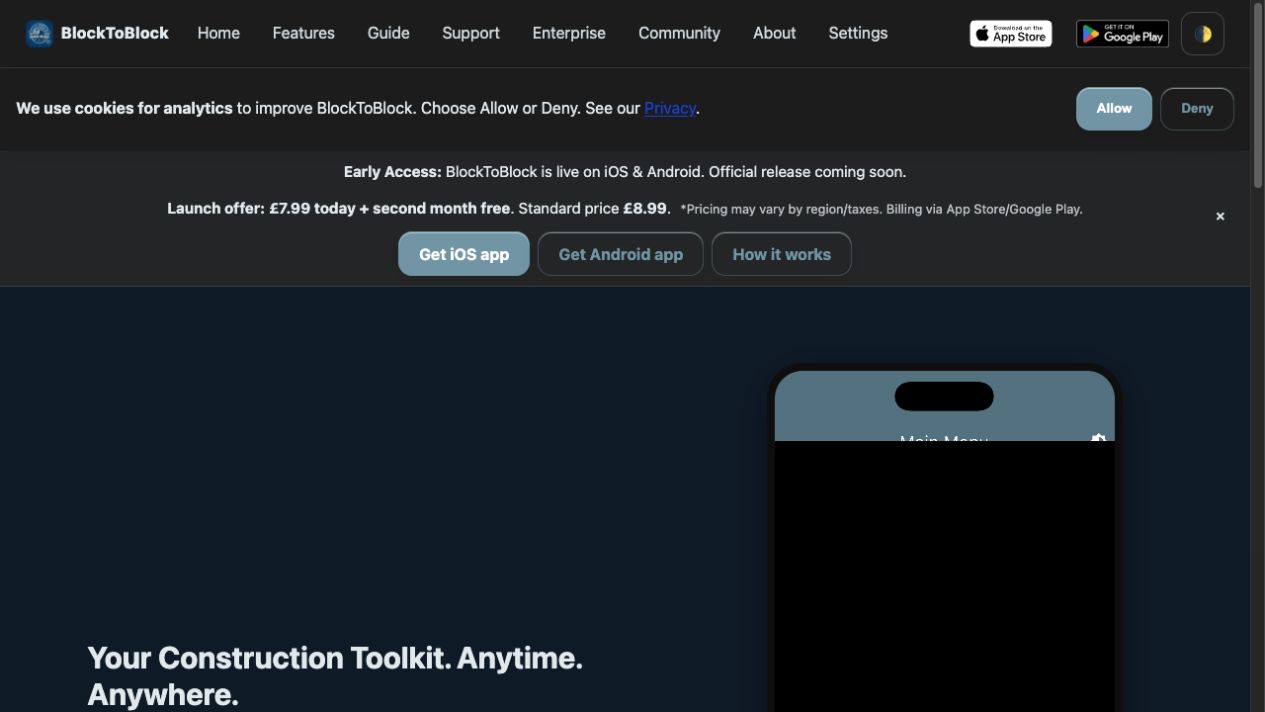Click the 'Launch offer: £7.99 today' text
The image size is (1265, 712).
pos(262,209)
